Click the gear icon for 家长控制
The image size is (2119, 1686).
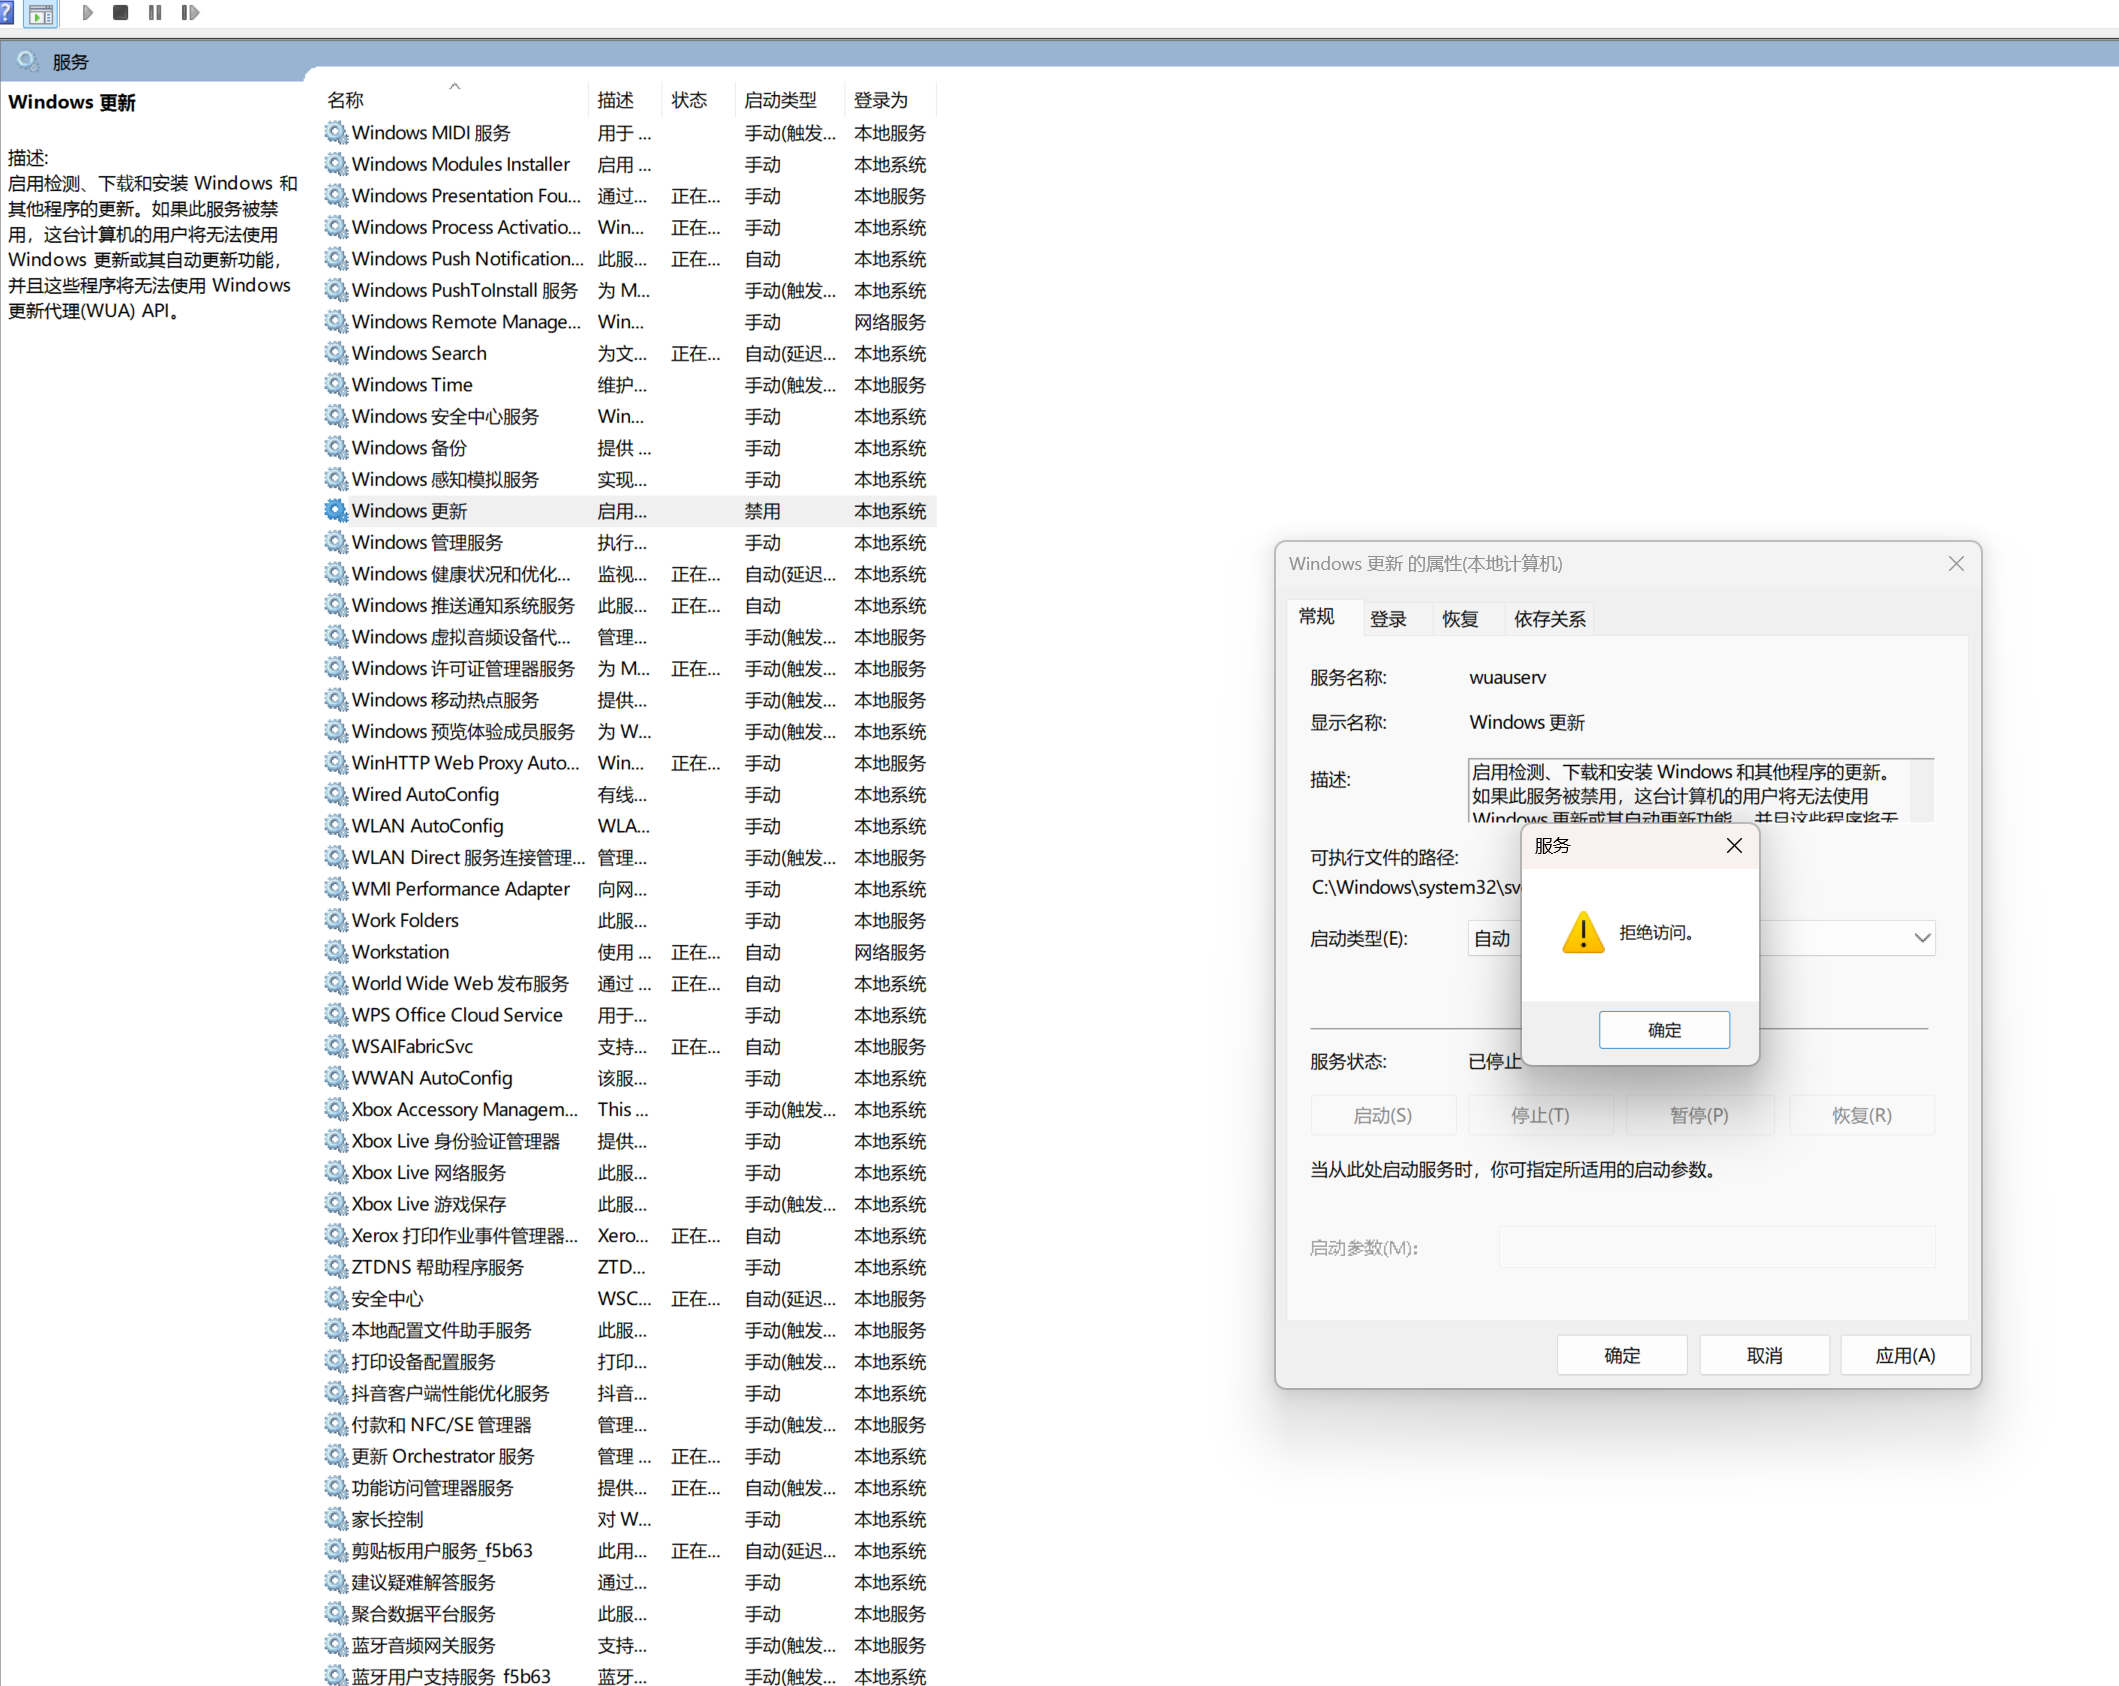click(x=336, y=1519)
